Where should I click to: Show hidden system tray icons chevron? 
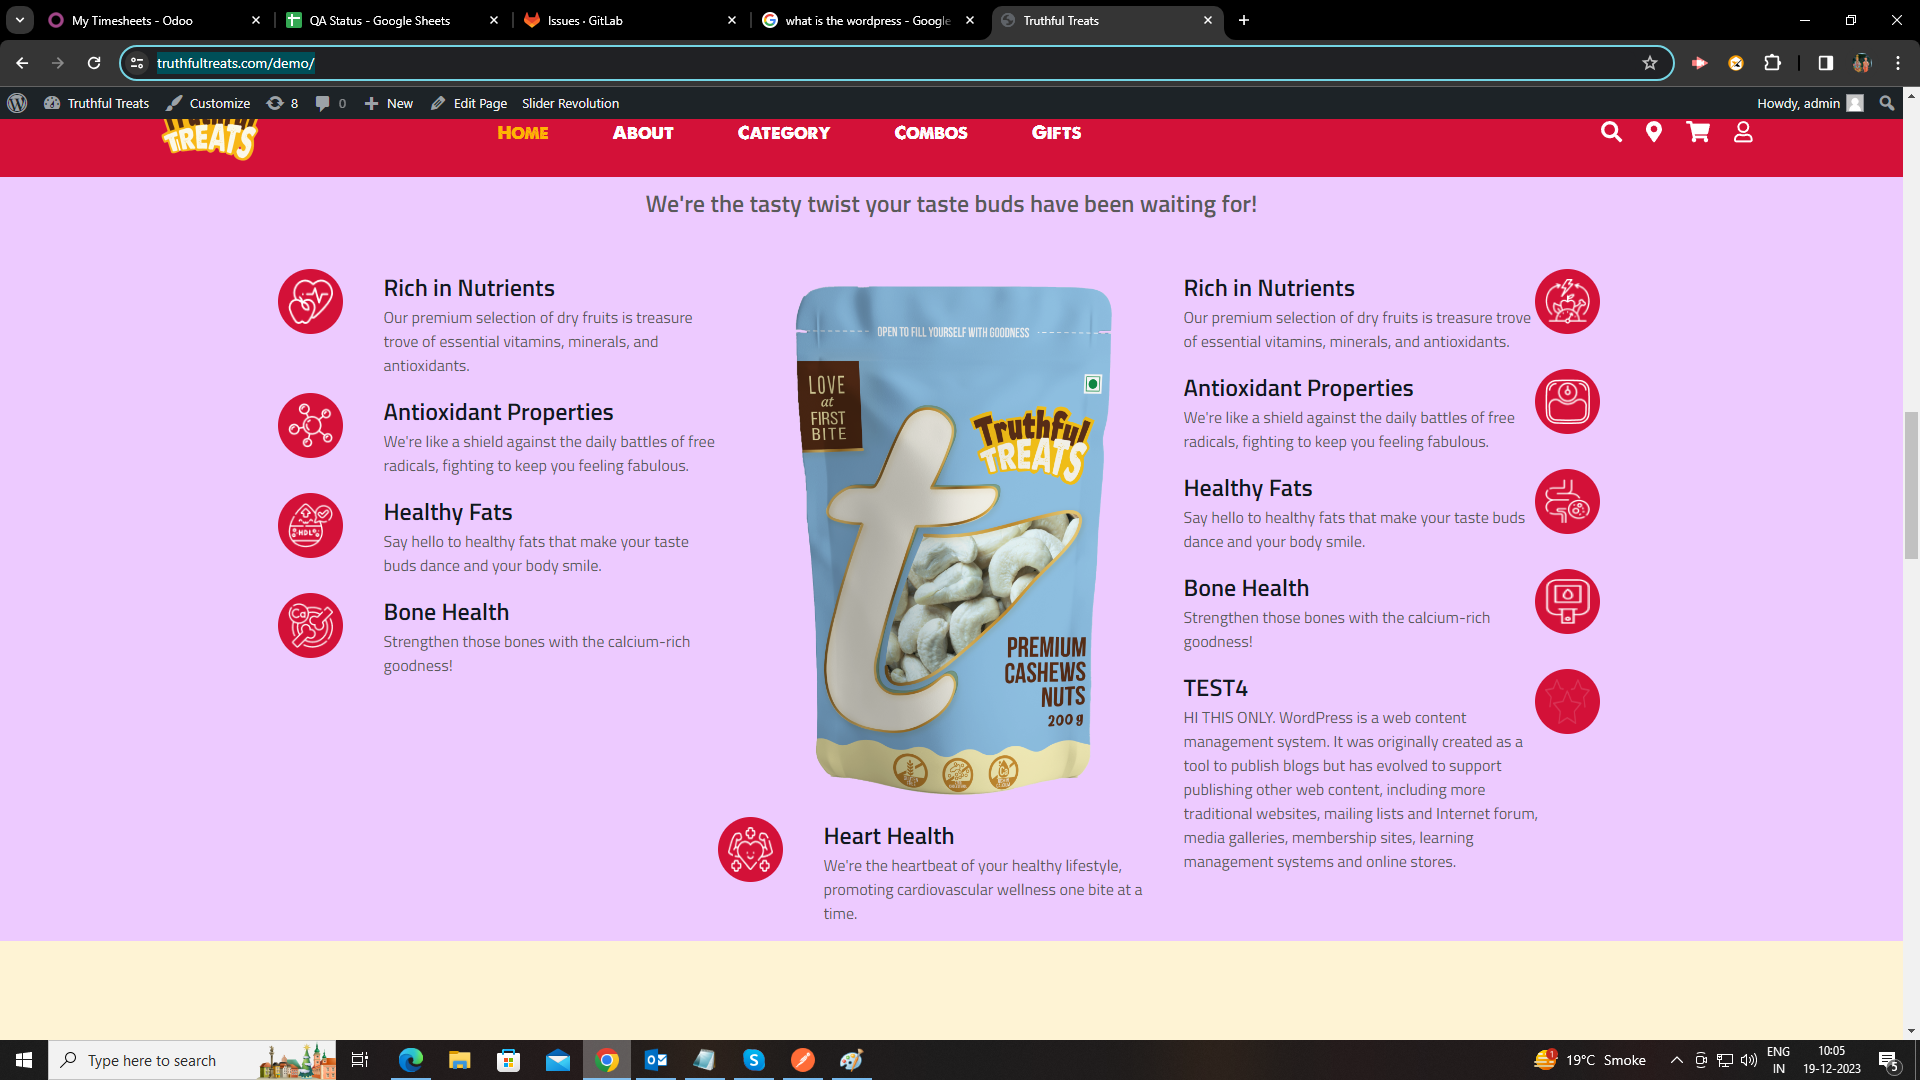(1676, 1060)
